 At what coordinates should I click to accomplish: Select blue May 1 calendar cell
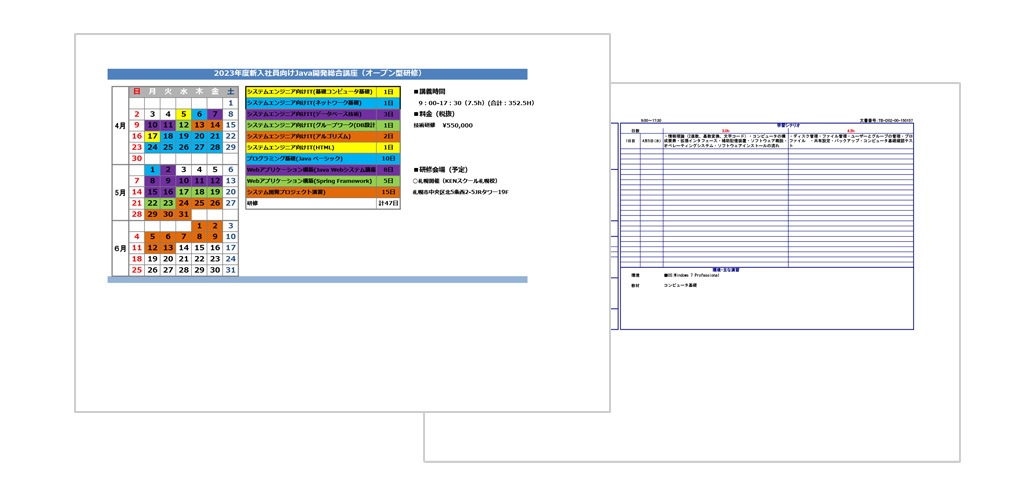pyautogui.click(x=152, y=170)
